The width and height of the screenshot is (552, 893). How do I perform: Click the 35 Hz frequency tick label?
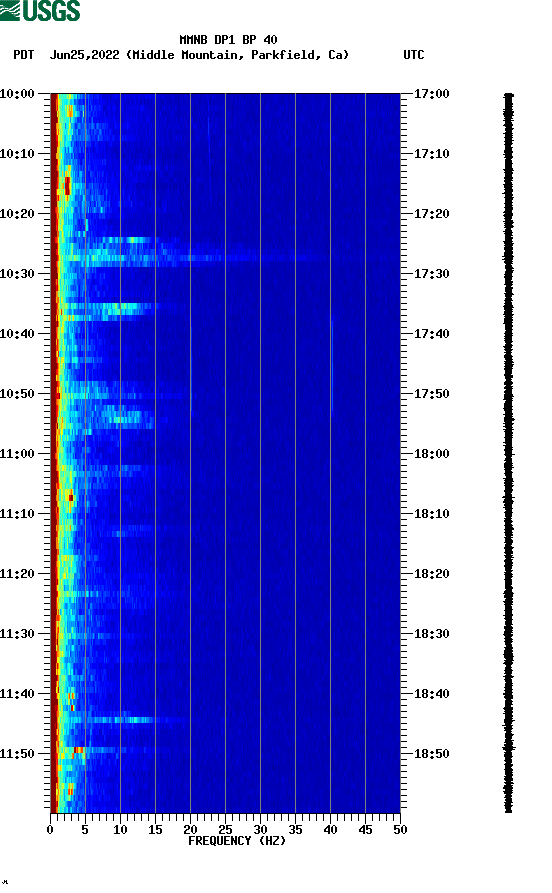pyautogui.click(x=295, y=830)
